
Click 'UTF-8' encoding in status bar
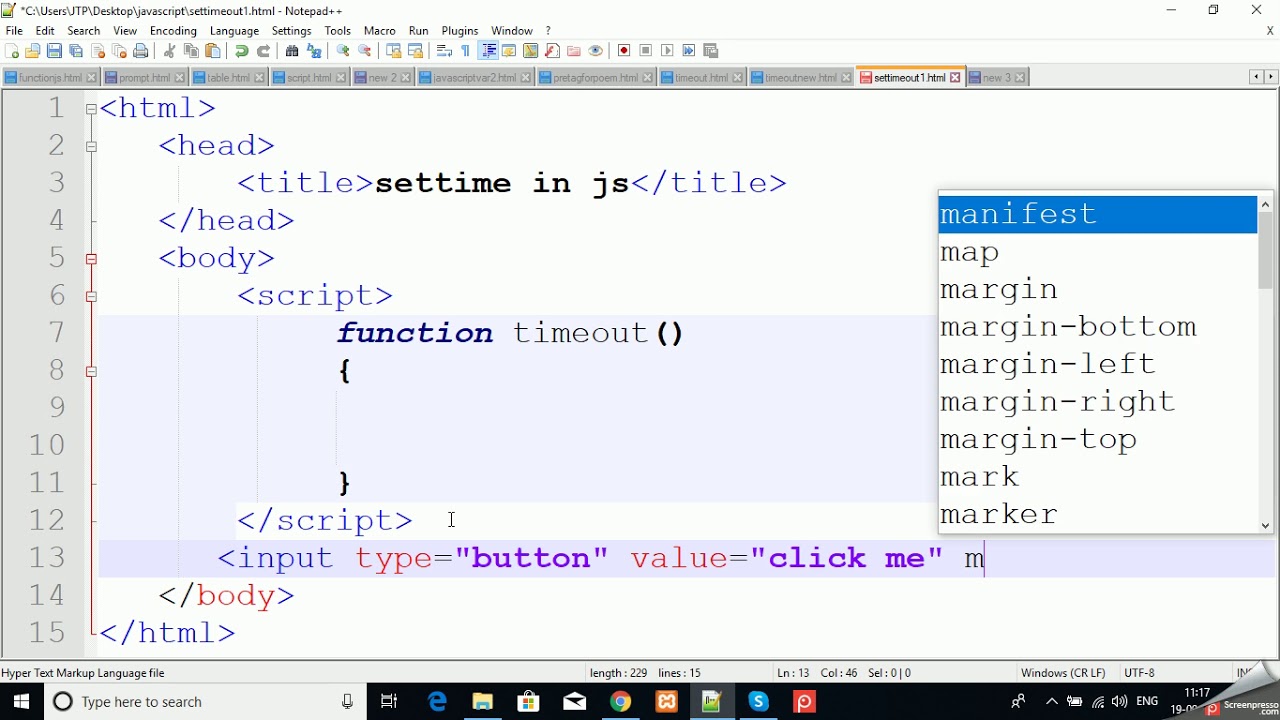click(x=1140, y=673)
